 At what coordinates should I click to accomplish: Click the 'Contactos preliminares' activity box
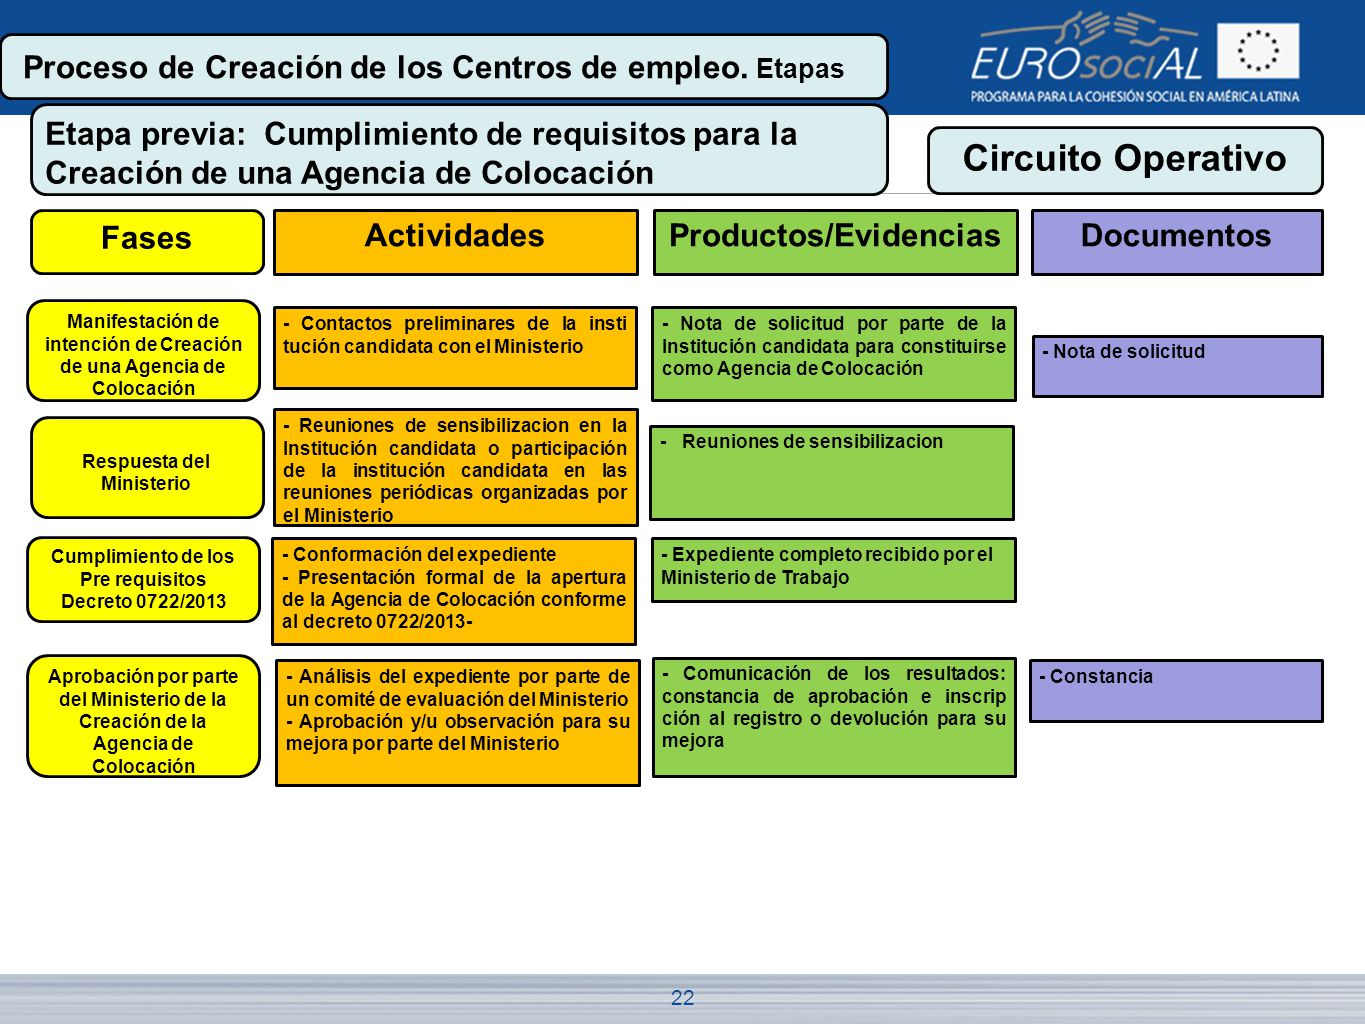pos(455,348)
